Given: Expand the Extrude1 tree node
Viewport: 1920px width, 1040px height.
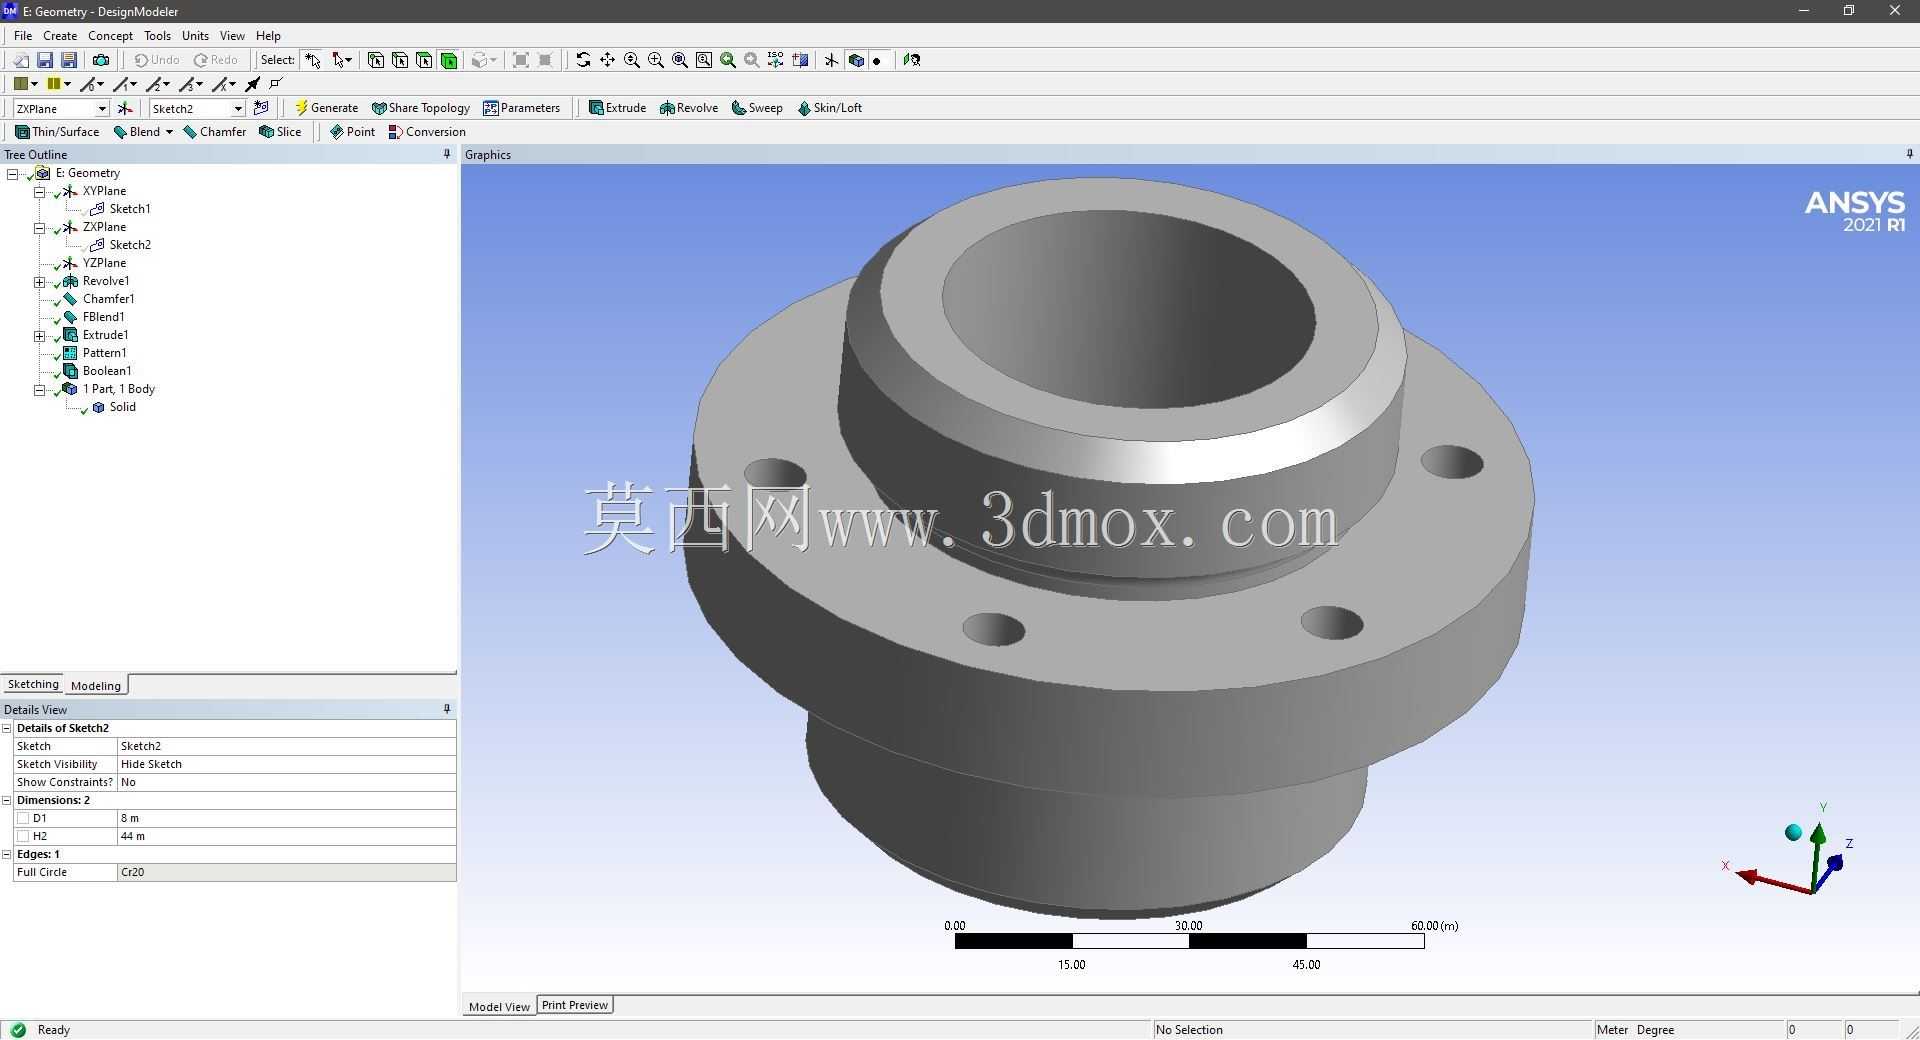Looking at the screenshot, I should [x=39, y=335].
